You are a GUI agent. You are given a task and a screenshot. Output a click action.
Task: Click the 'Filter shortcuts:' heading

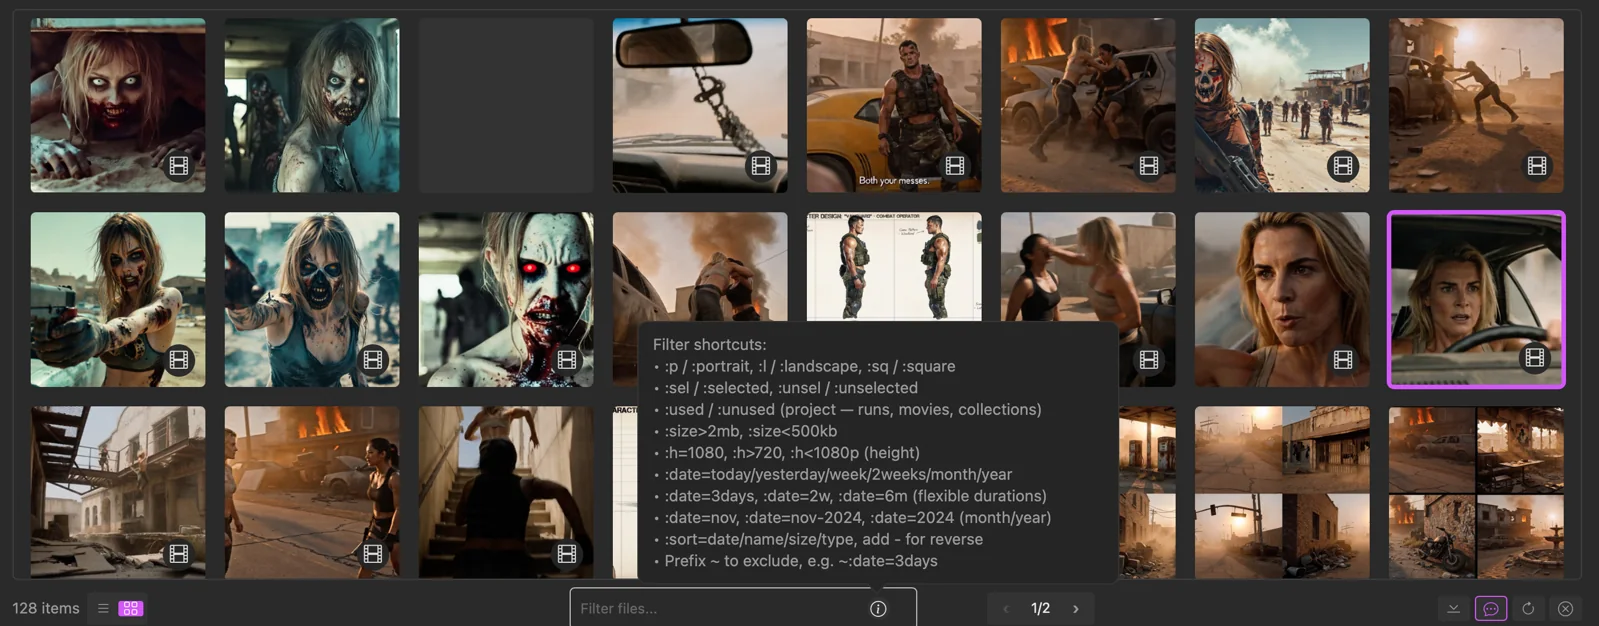coord(710,344)
